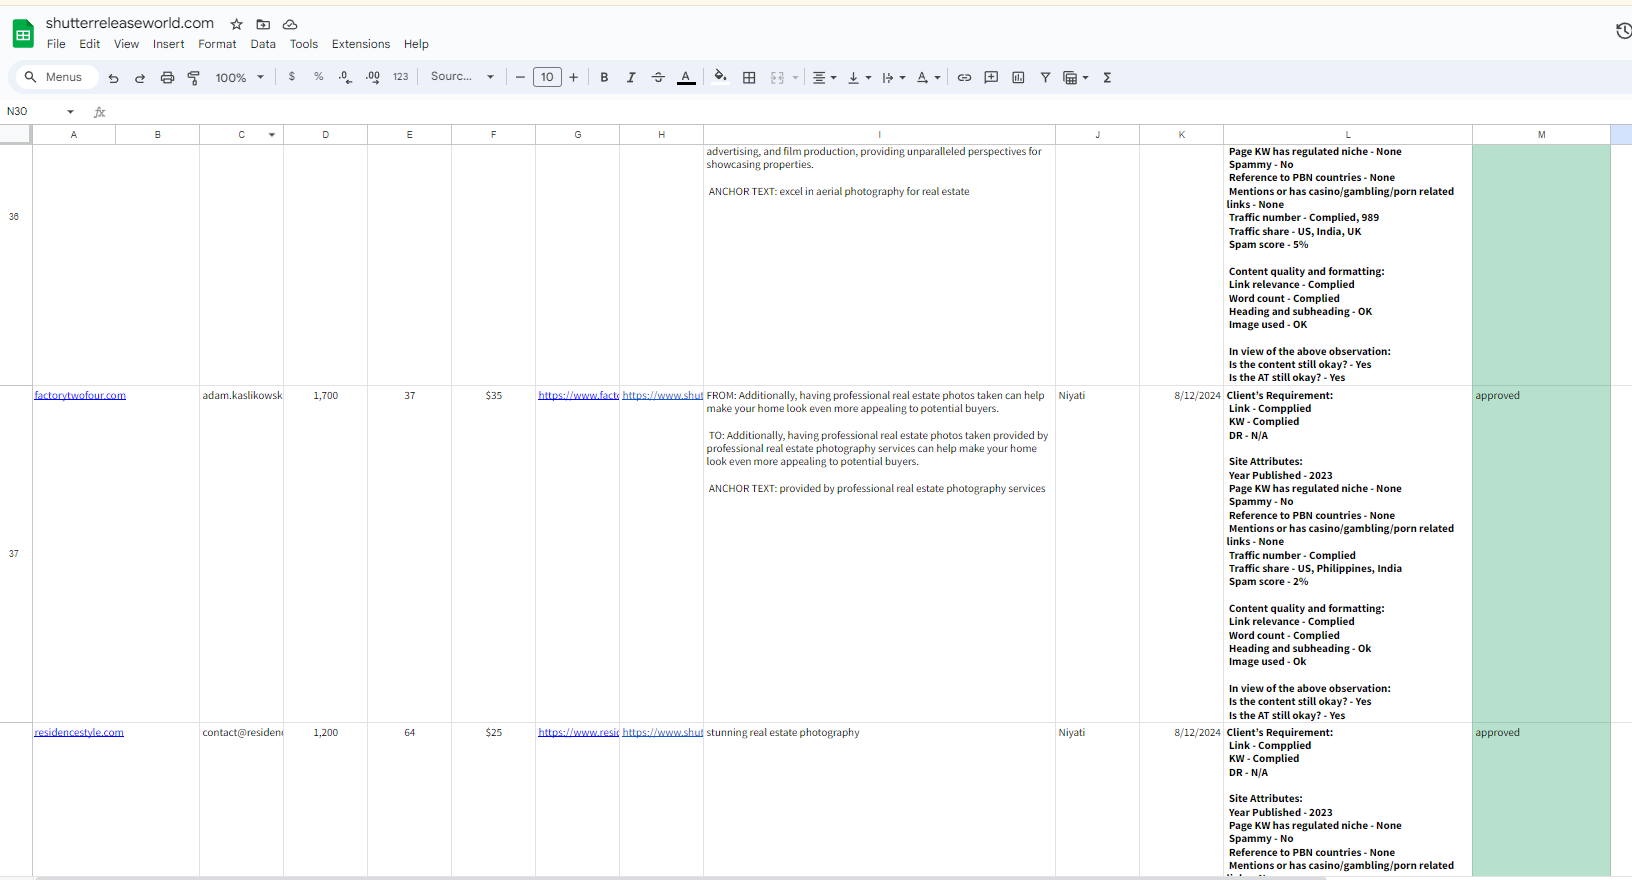The height and width of the screenshot is (880, 1632).
Task: Undo the last action
Action: tap(113, 77)
